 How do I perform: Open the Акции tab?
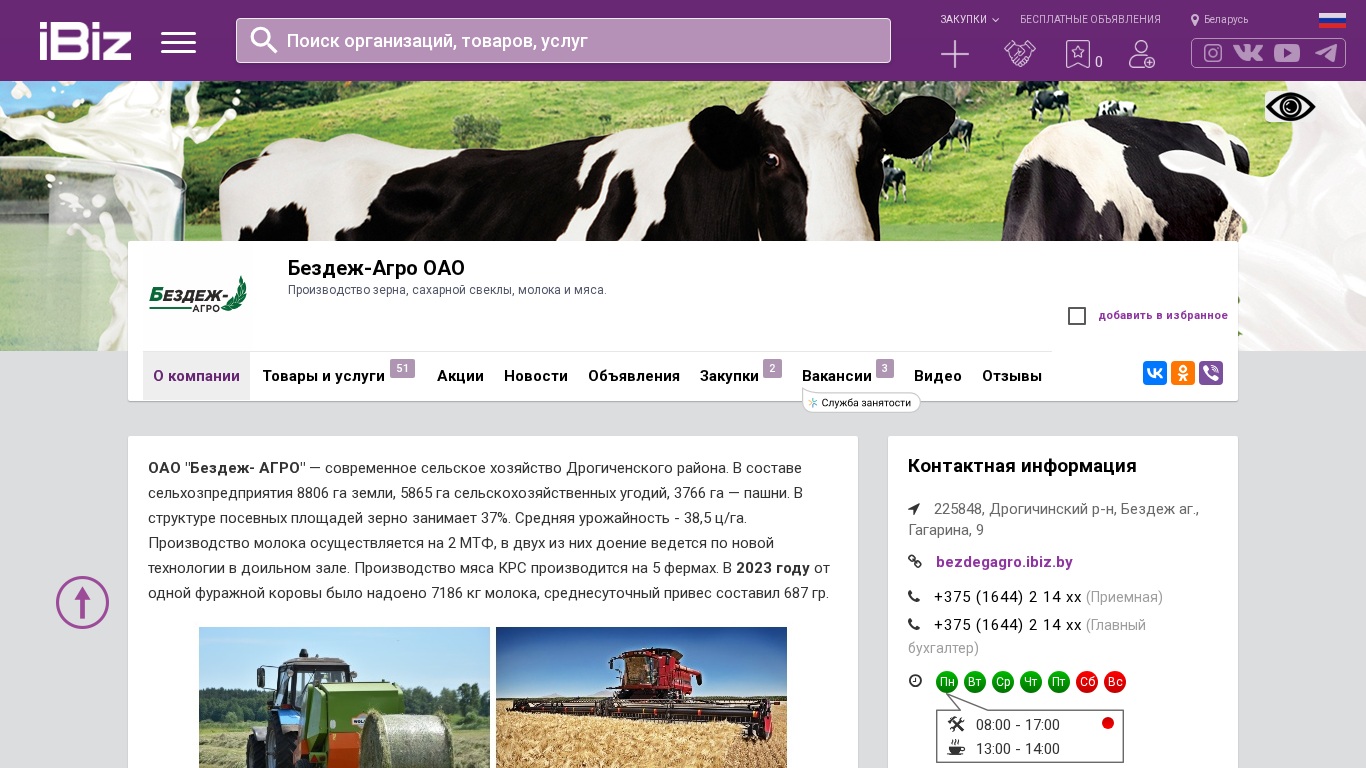click(460, 376)
